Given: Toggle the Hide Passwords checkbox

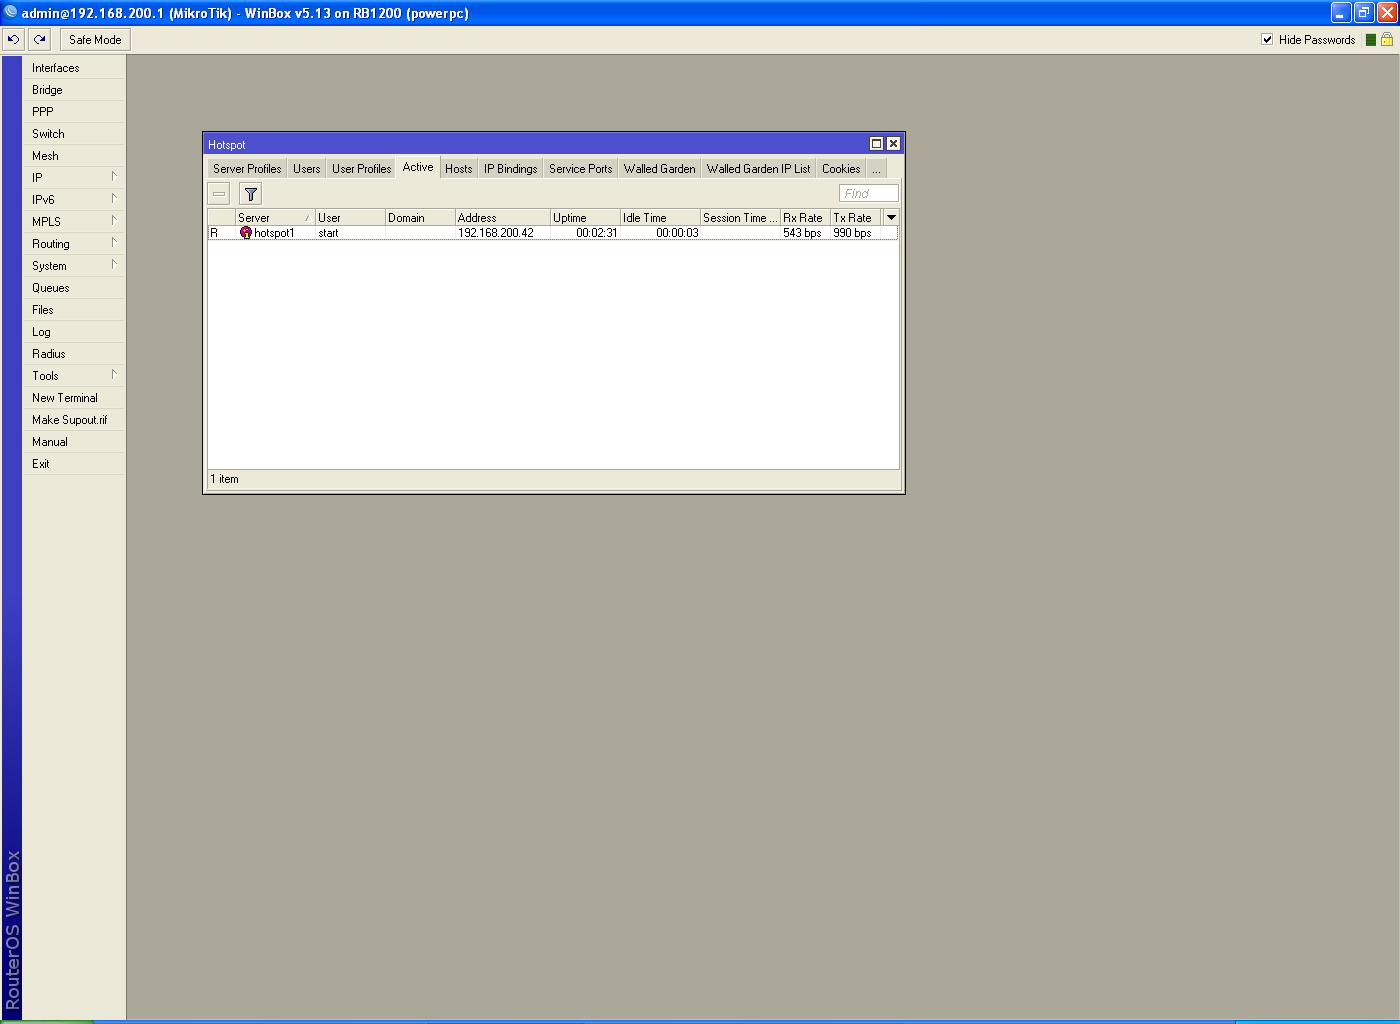Looking at the screenshot, I should tap(1267, 40).
